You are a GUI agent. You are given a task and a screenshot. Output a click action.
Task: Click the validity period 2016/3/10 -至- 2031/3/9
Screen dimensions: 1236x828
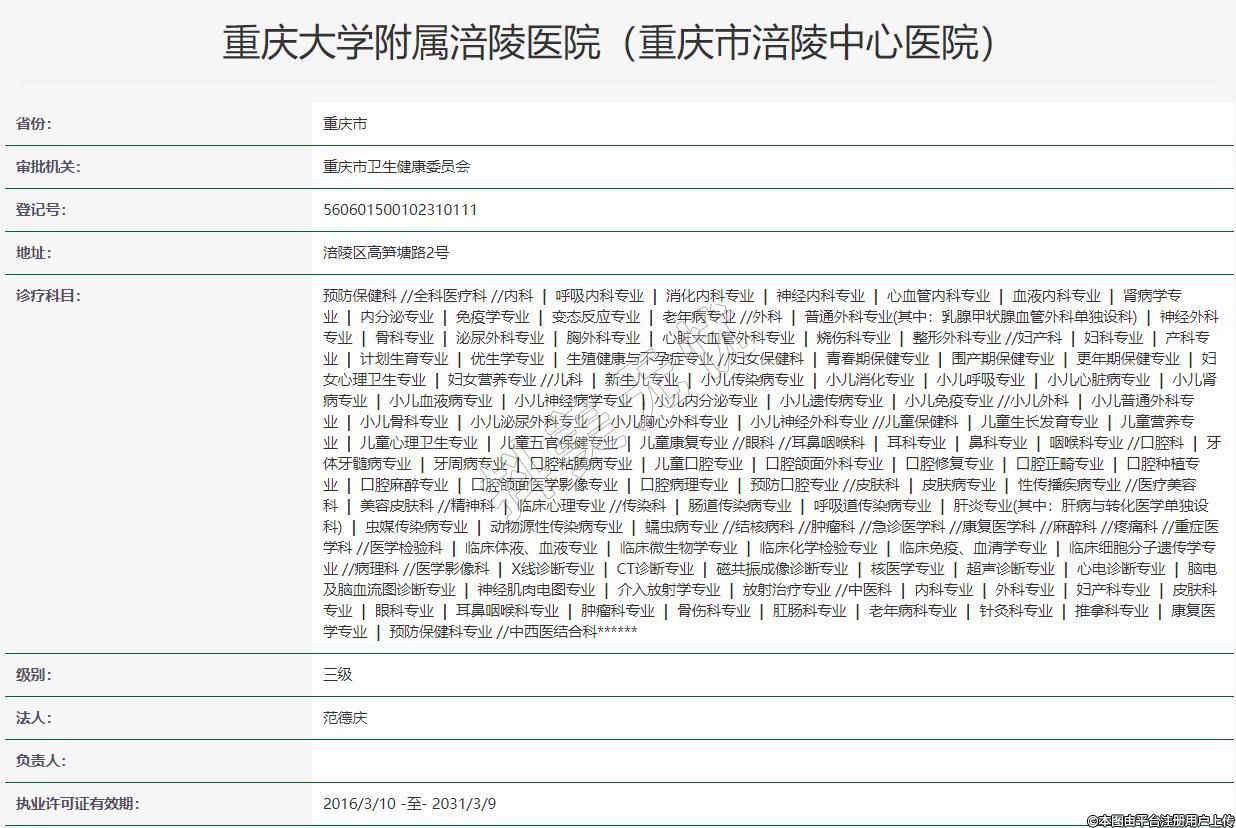click(x=409, y=804)
